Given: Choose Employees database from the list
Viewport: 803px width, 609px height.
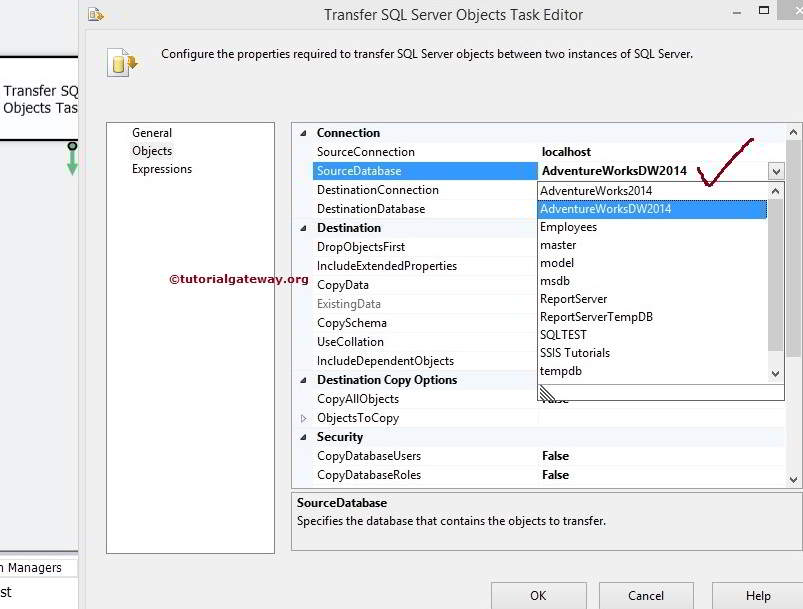Looking at the screenshot, I should [652, 227].
